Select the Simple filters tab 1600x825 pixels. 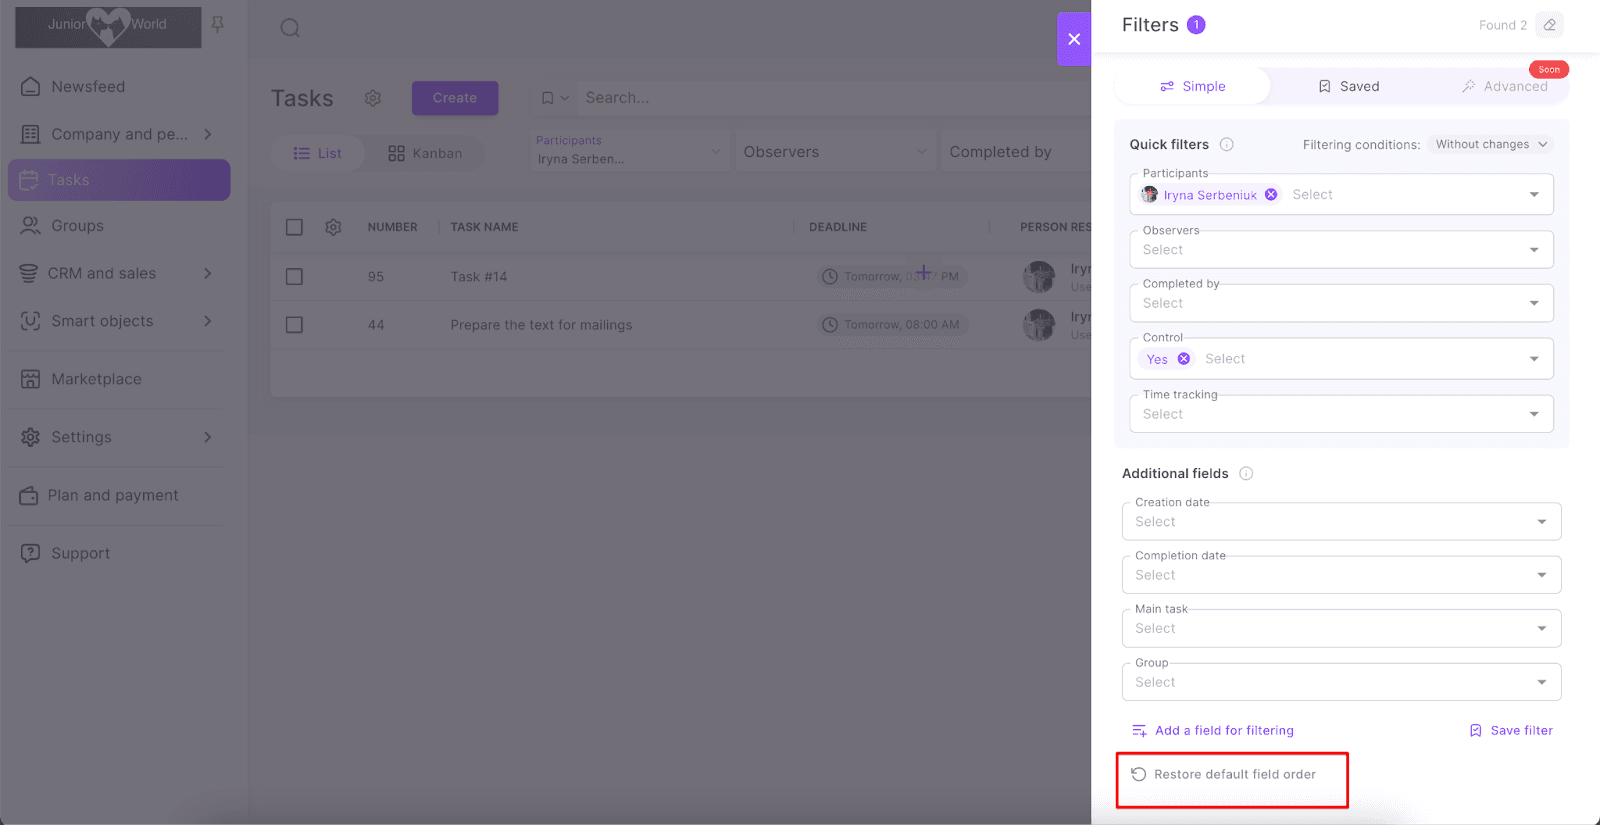click(x=1192, y=87)
